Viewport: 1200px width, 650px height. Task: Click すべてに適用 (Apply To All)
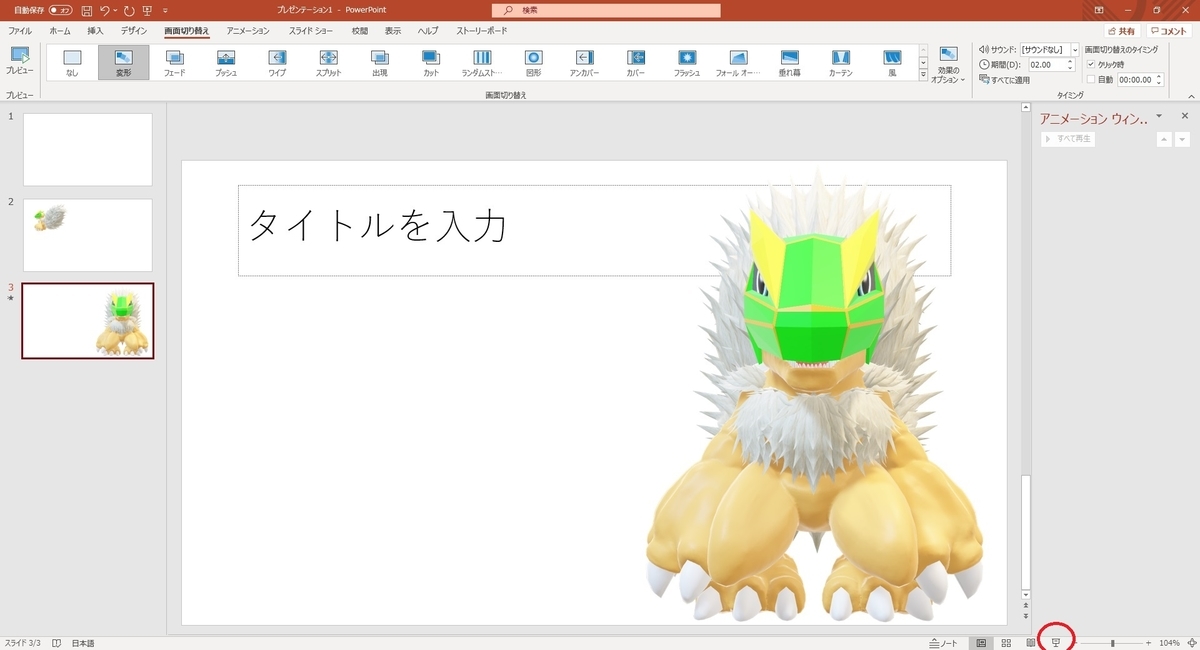(1005, 80)
